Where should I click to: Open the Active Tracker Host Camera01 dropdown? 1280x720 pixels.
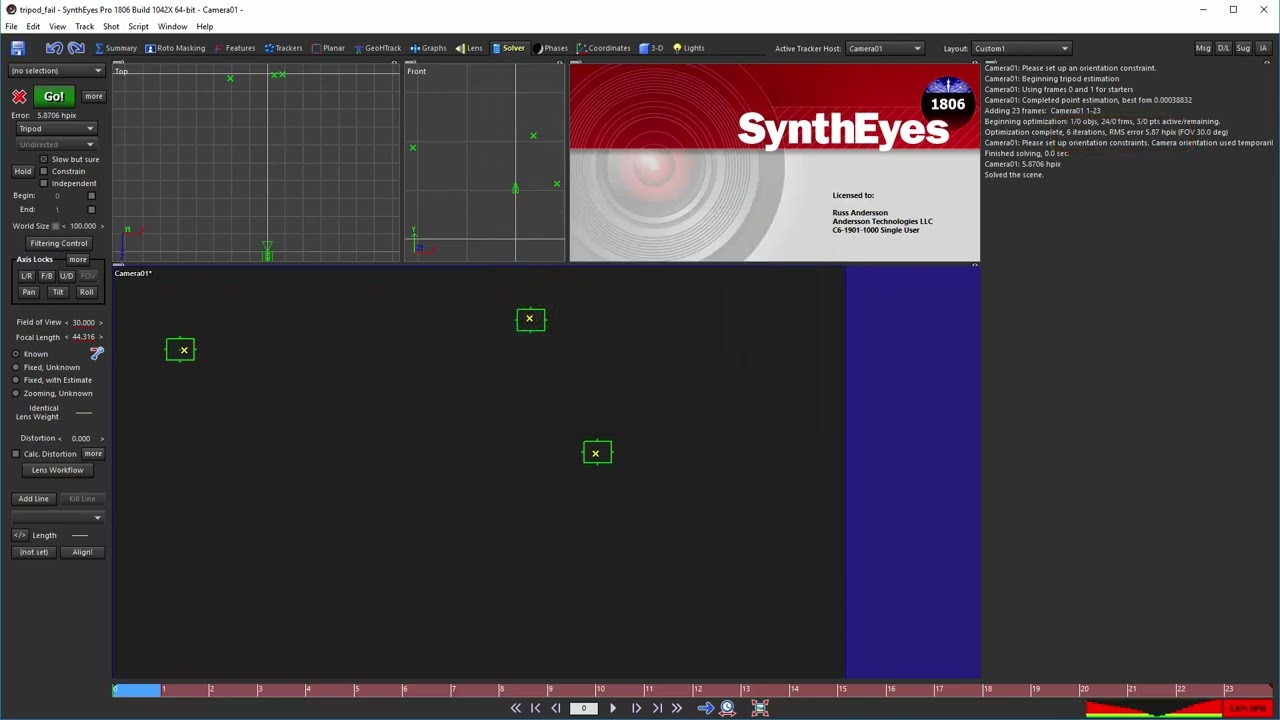(885, 48)
